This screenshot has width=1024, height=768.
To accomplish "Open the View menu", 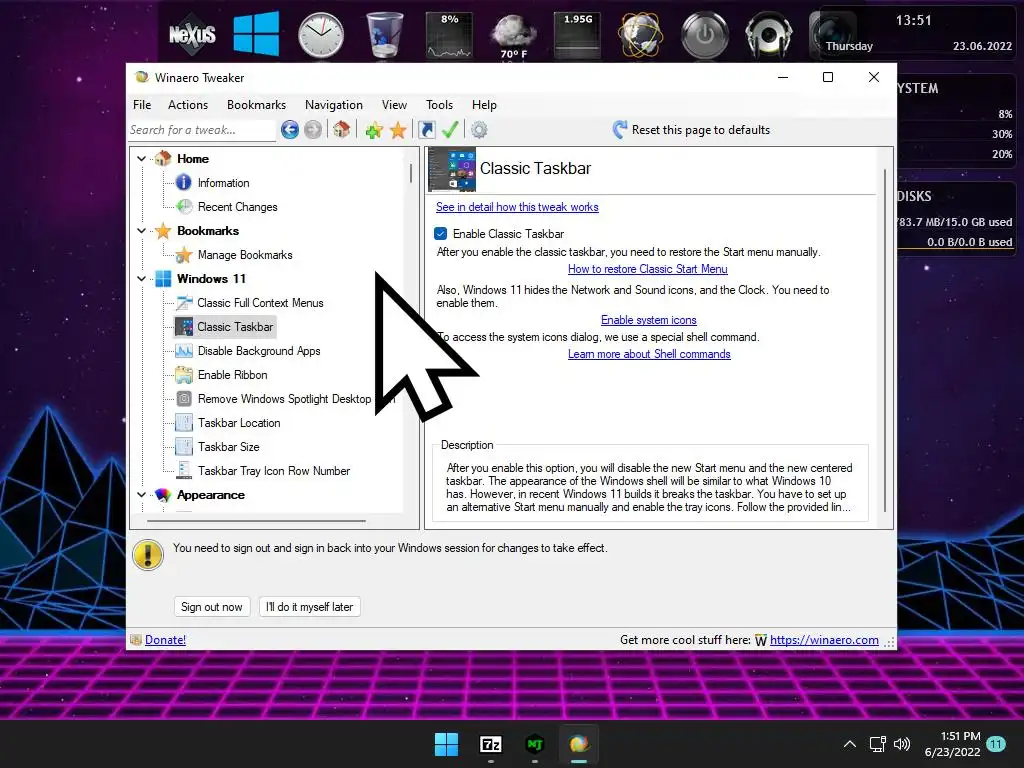I will coord(394,105).
